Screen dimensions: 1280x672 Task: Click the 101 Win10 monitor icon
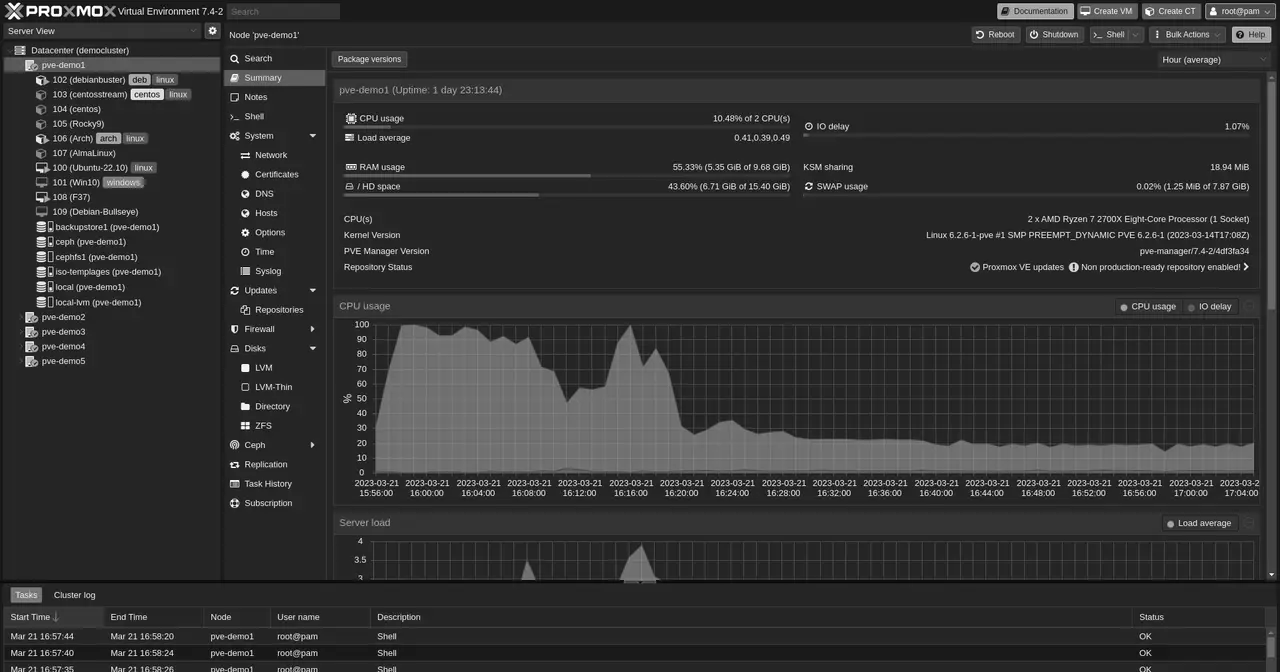point(42,183)
